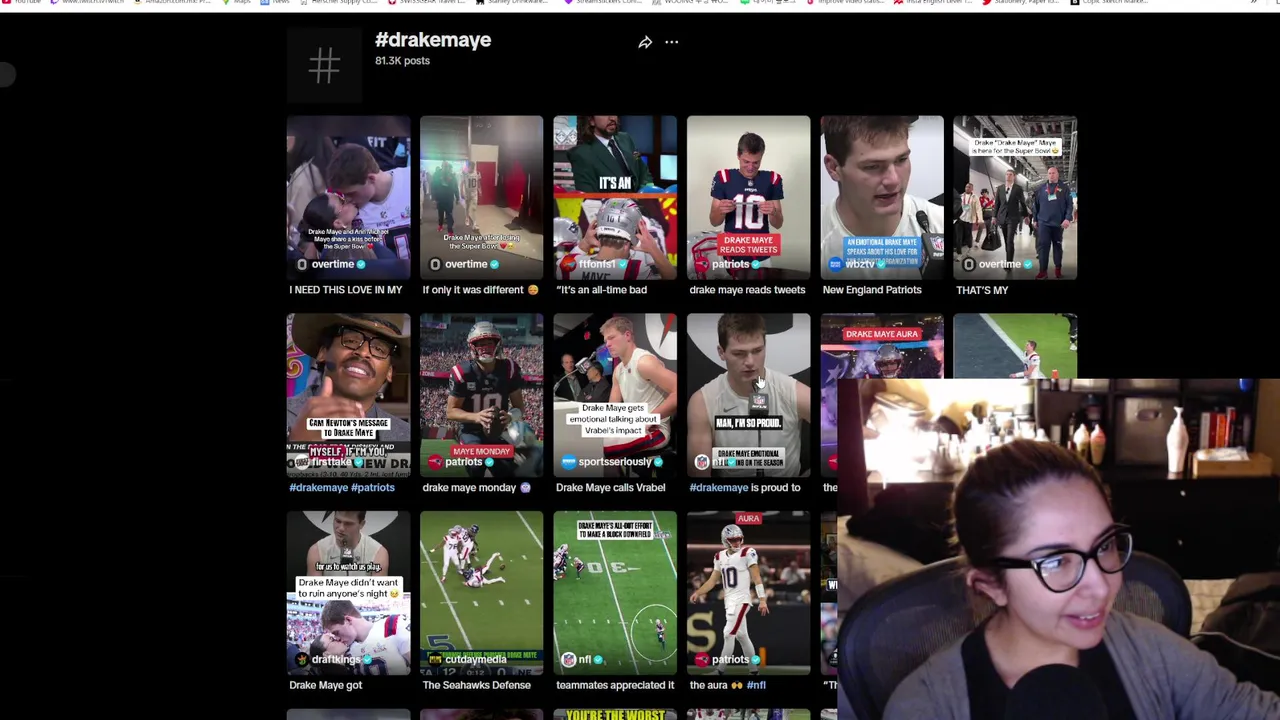Click the caption '#drakemaye is proud to'
The image size is (1280, 720).
(x=745, y=488)
